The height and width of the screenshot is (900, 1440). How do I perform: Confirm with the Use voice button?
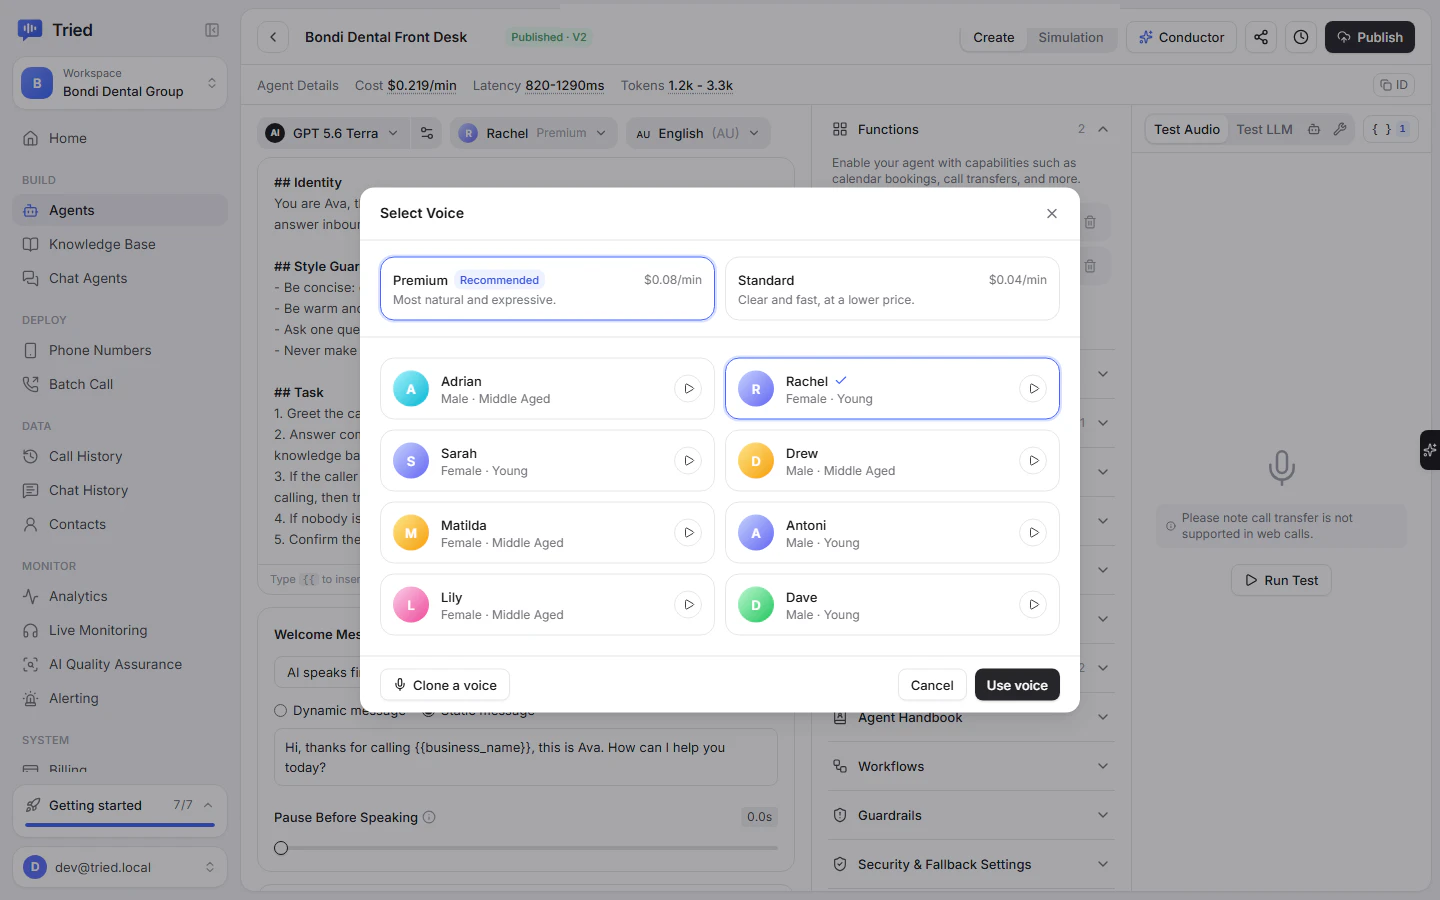(1017, 685)
